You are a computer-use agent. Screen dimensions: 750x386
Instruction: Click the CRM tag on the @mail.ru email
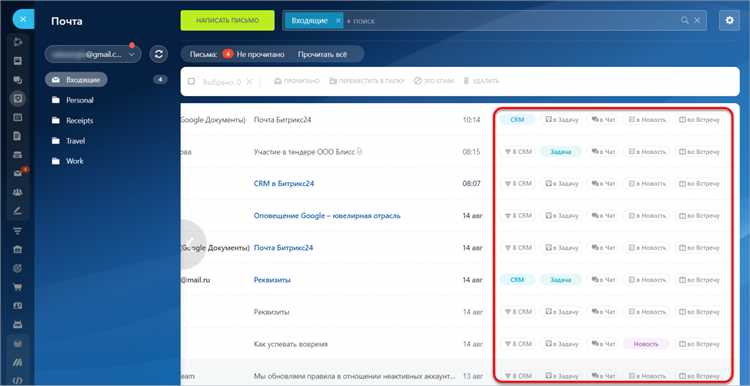pyautogui.click(x=517, y=280)
